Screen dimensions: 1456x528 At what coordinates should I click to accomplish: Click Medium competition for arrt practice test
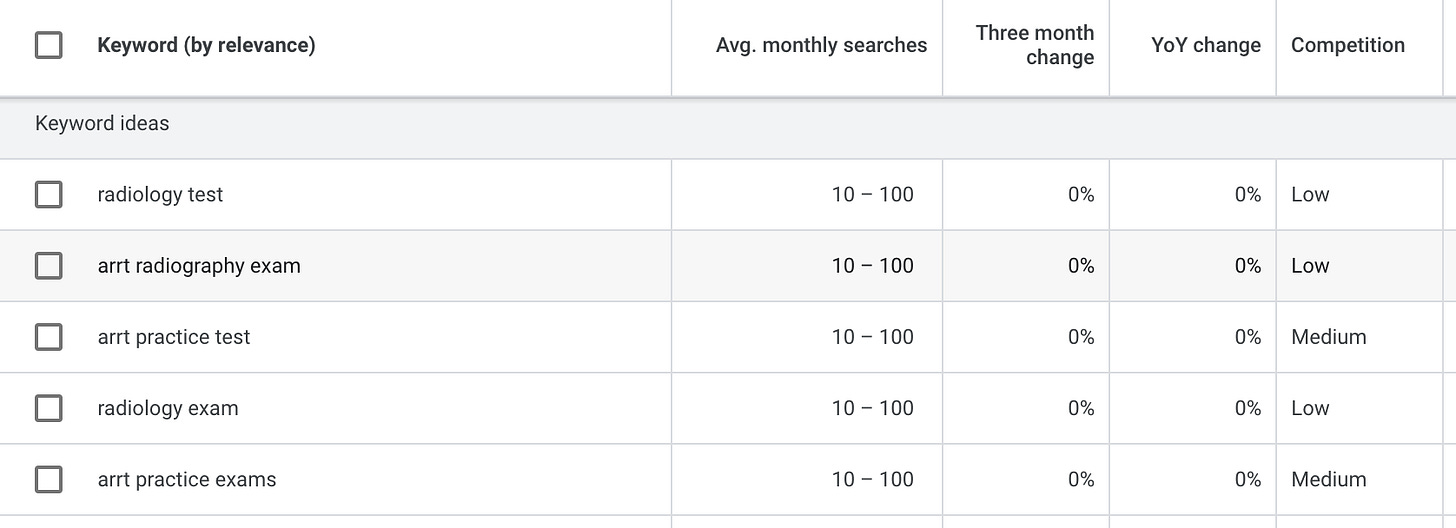[x=1328, y=337]
